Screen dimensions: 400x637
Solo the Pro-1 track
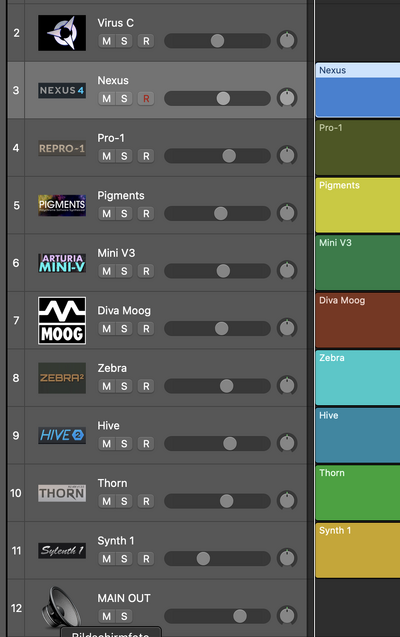(124, 156)
